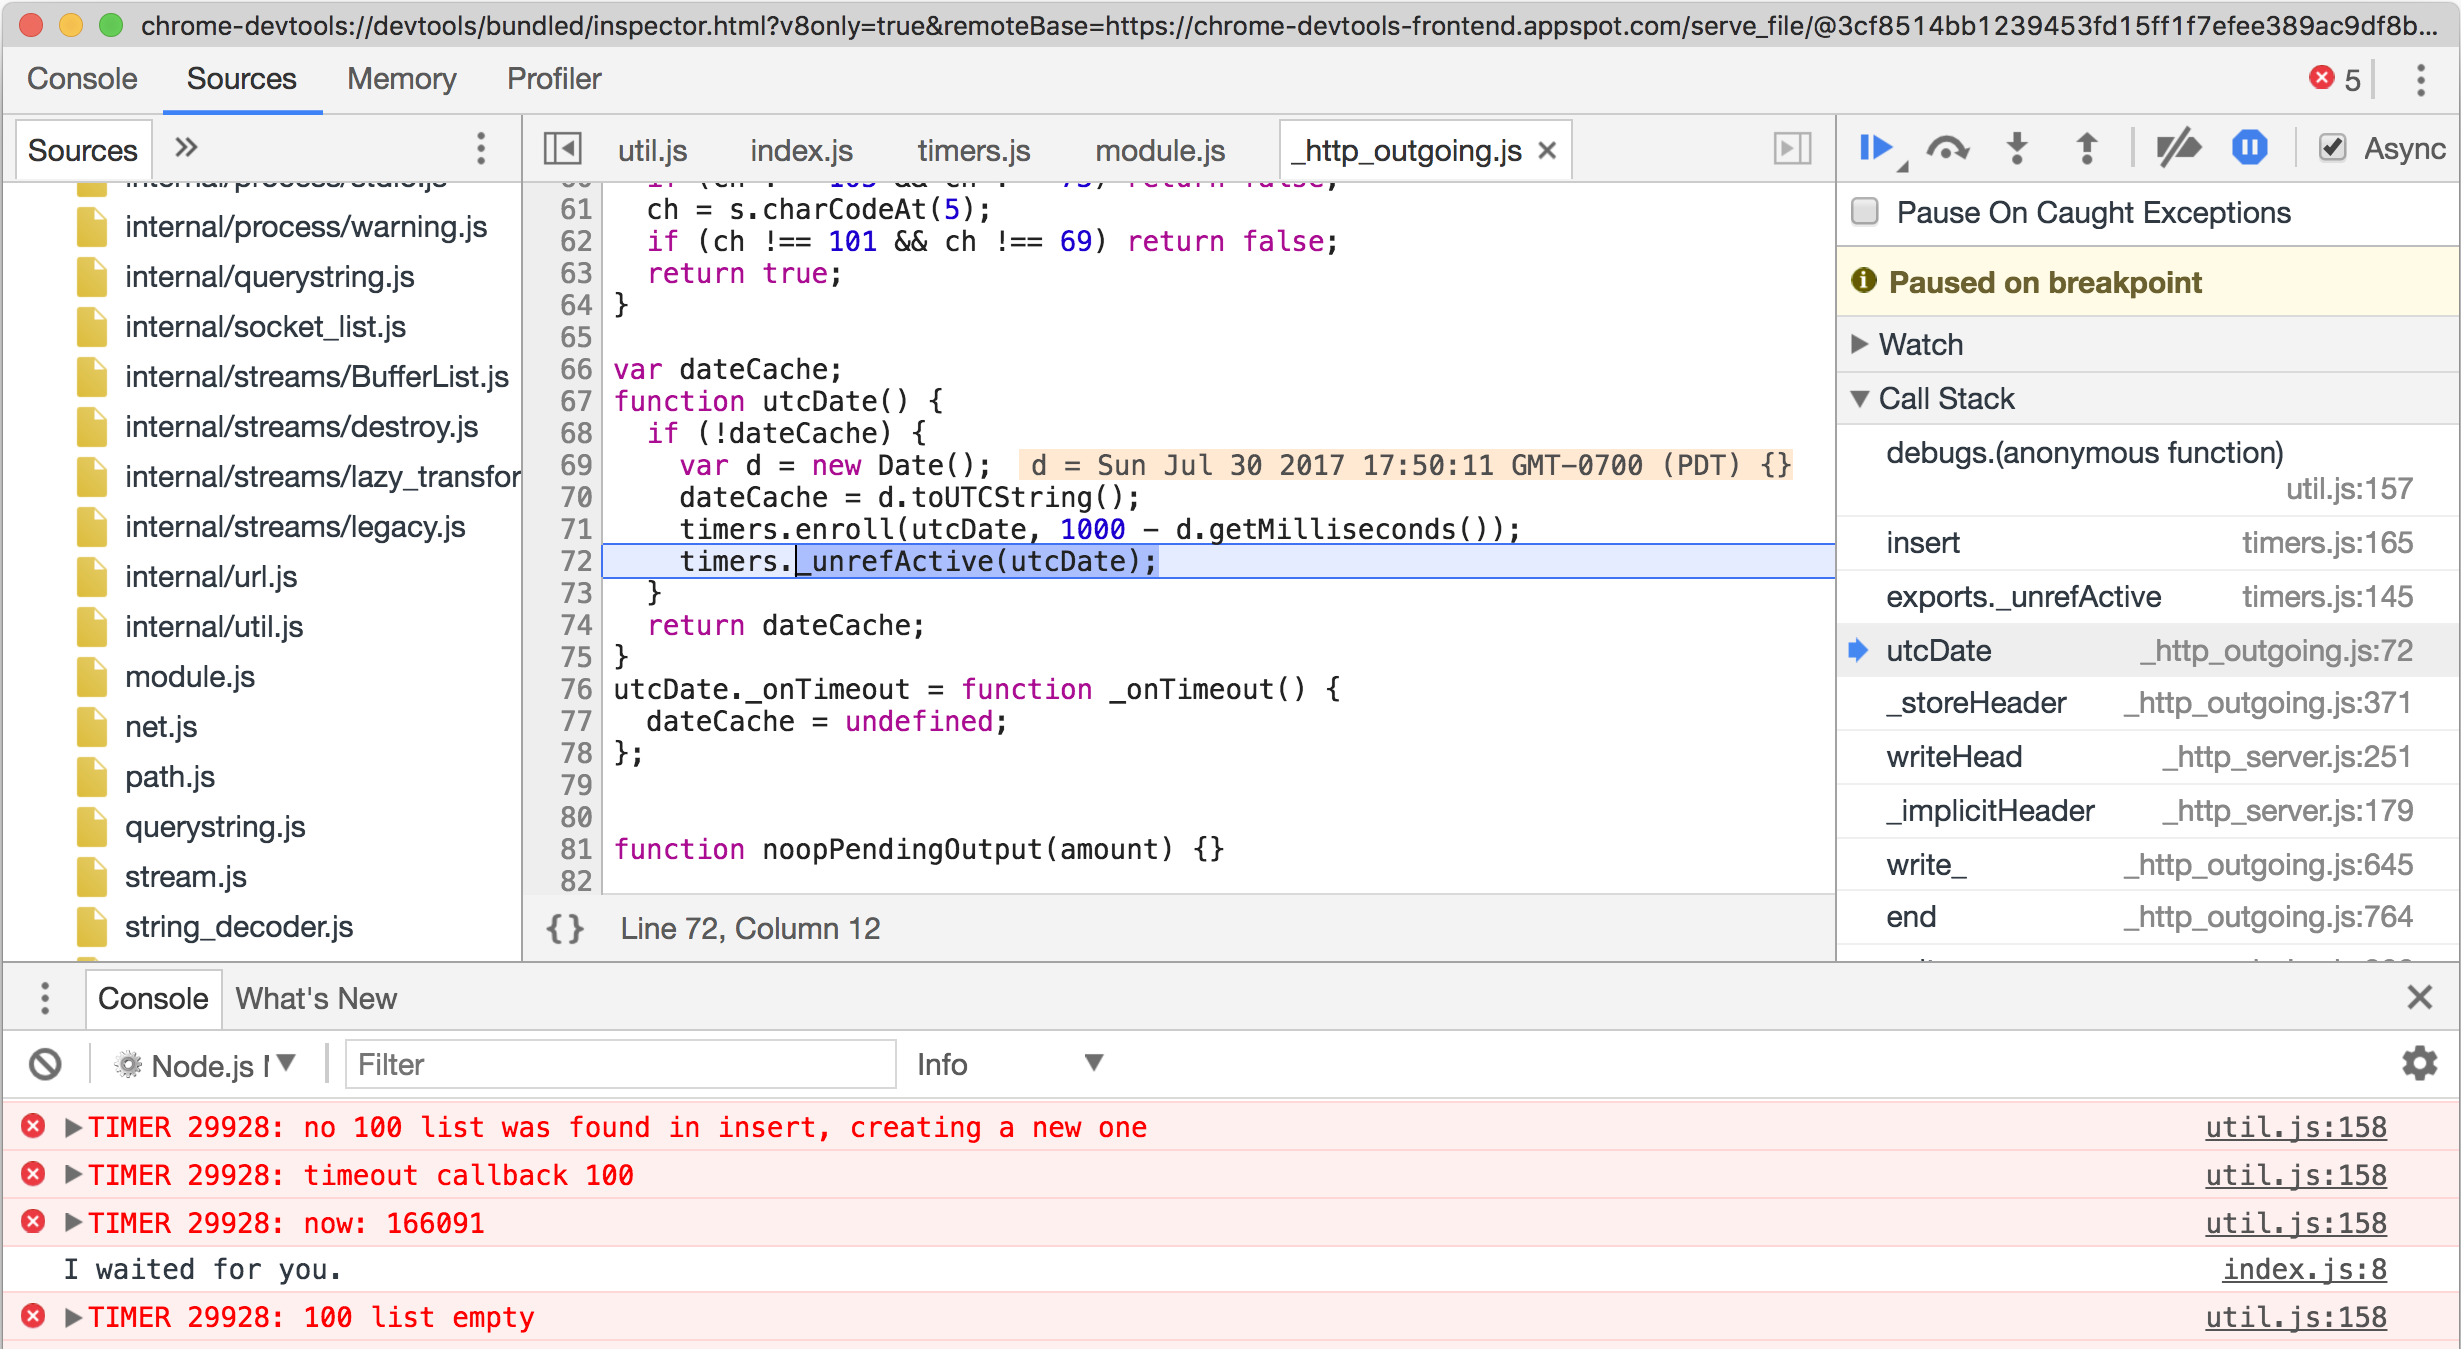Screen dimensions: 2461x1349
Task: Click the internal/url.js file icon
Action: click(92, 577)
